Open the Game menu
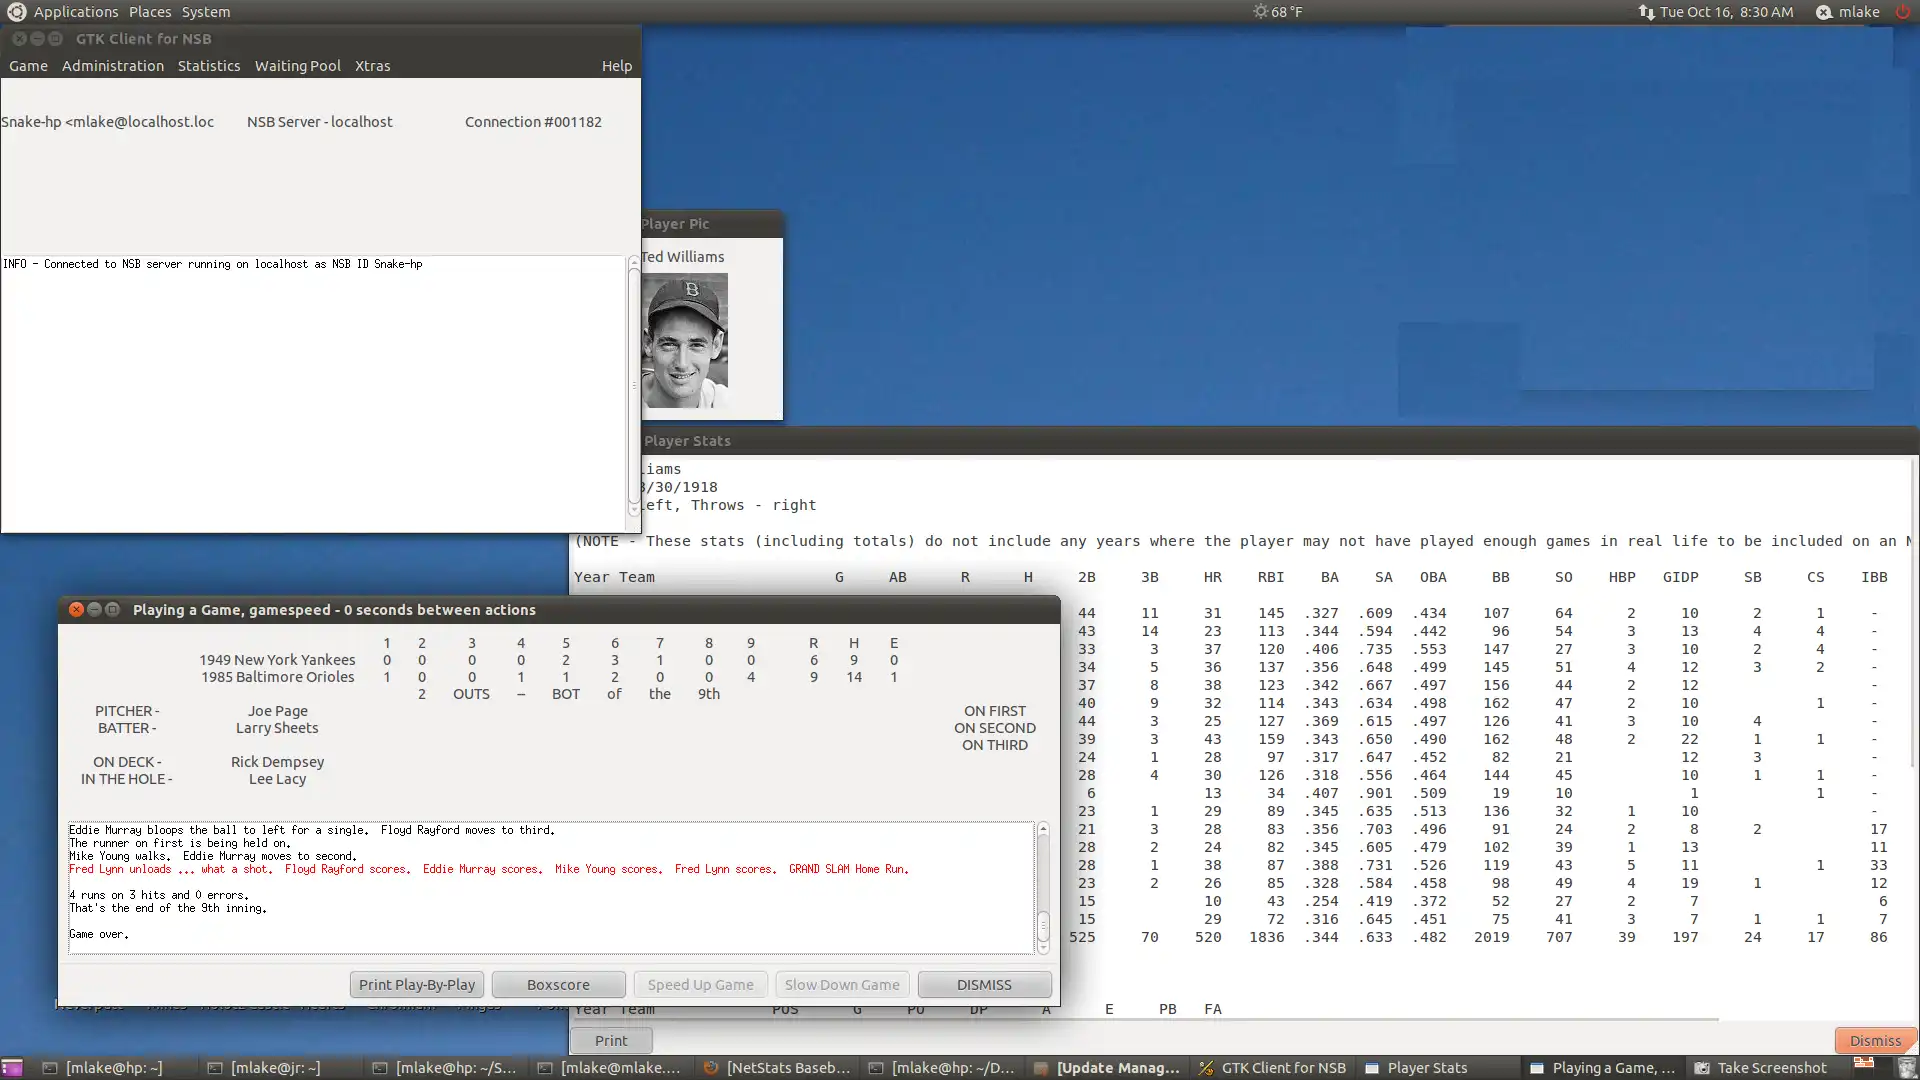The image size is (1920, 1080). tap(26, 65)
